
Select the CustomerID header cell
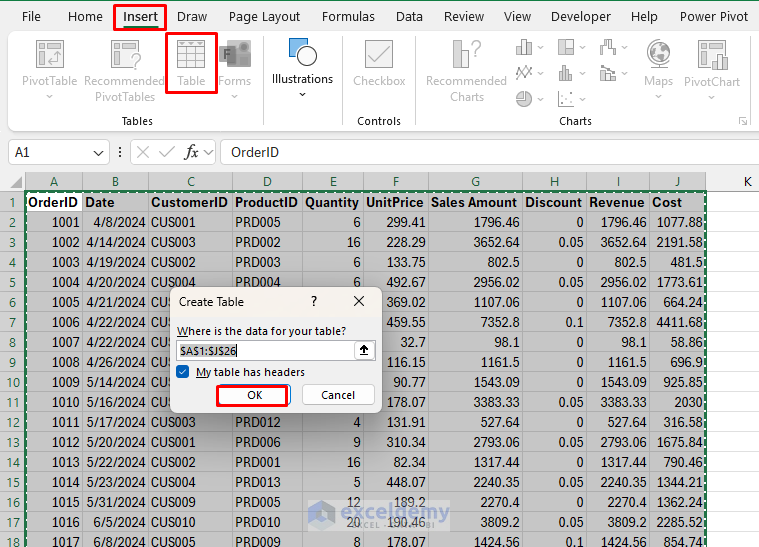click(190, 202)
